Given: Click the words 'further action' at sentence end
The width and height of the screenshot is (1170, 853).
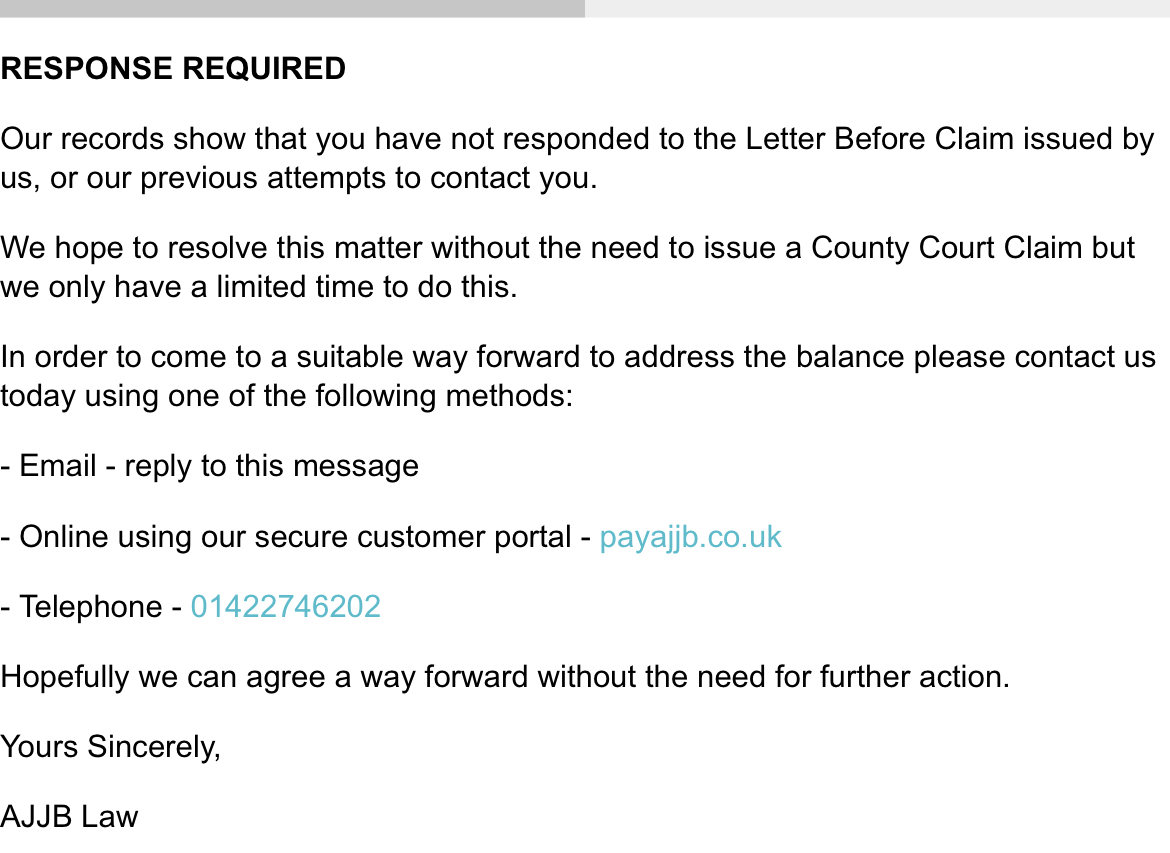Looking at the screenshot, I should pyautogui.click(x=914, y=677).
